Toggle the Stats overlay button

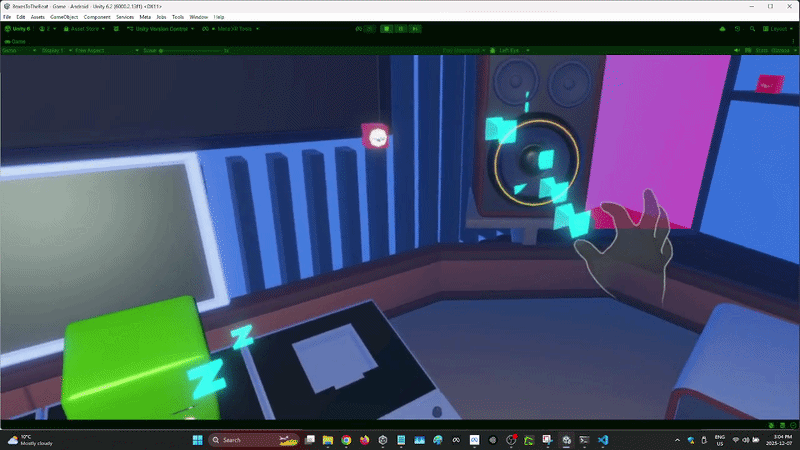760,50
